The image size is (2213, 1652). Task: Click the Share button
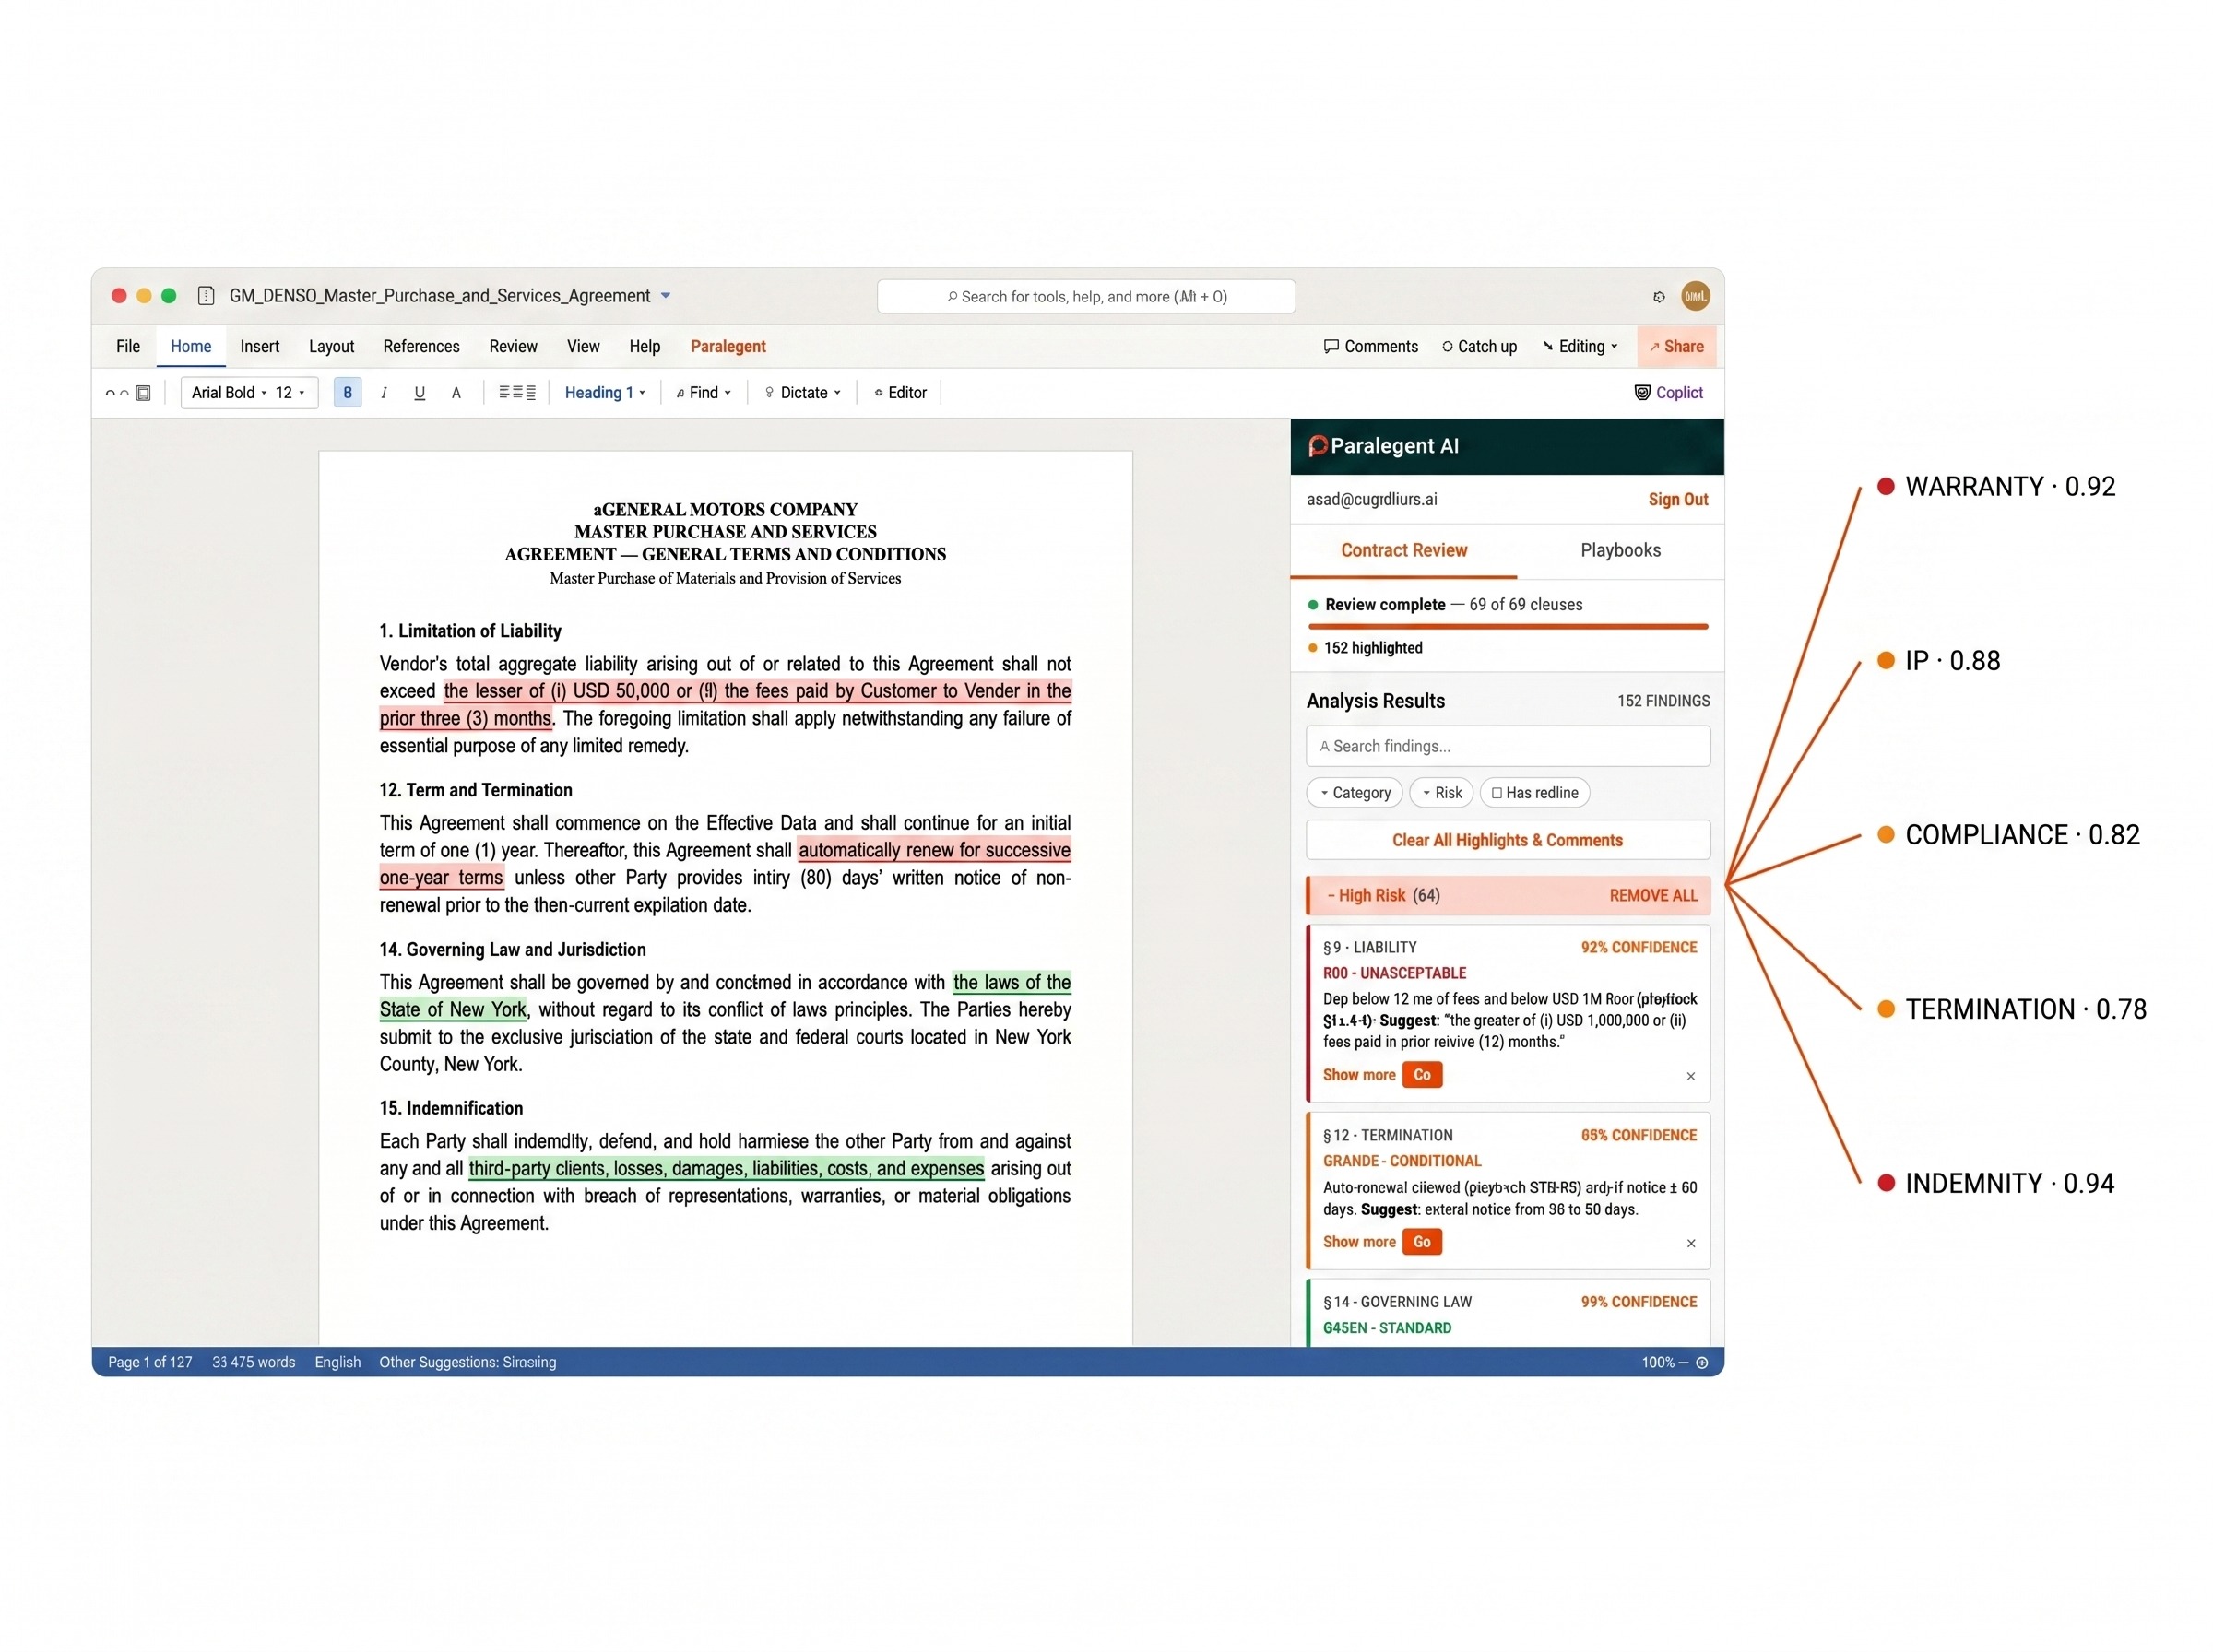pyautogui.click(x=1677, y=346)
